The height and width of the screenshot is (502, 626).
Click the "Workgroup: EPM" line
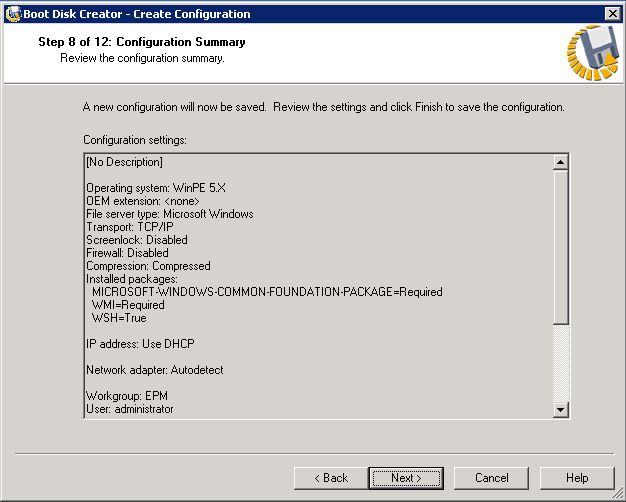pos(120,396)
